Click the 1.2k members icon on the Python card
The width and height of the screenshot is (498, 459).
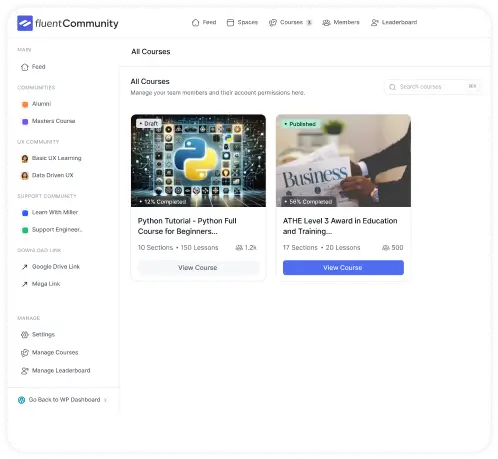click(239, 248)
